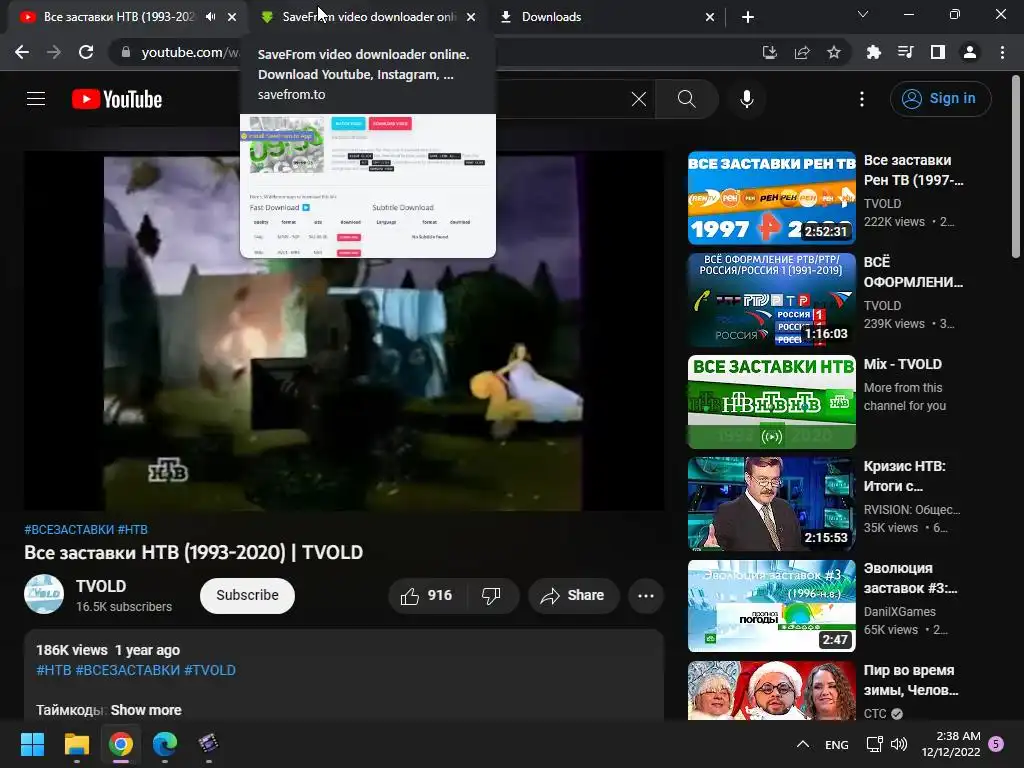1024x768 pixels.
Task: Open Пир во время зимы video thumbnail
Action: tap(771, 691)
